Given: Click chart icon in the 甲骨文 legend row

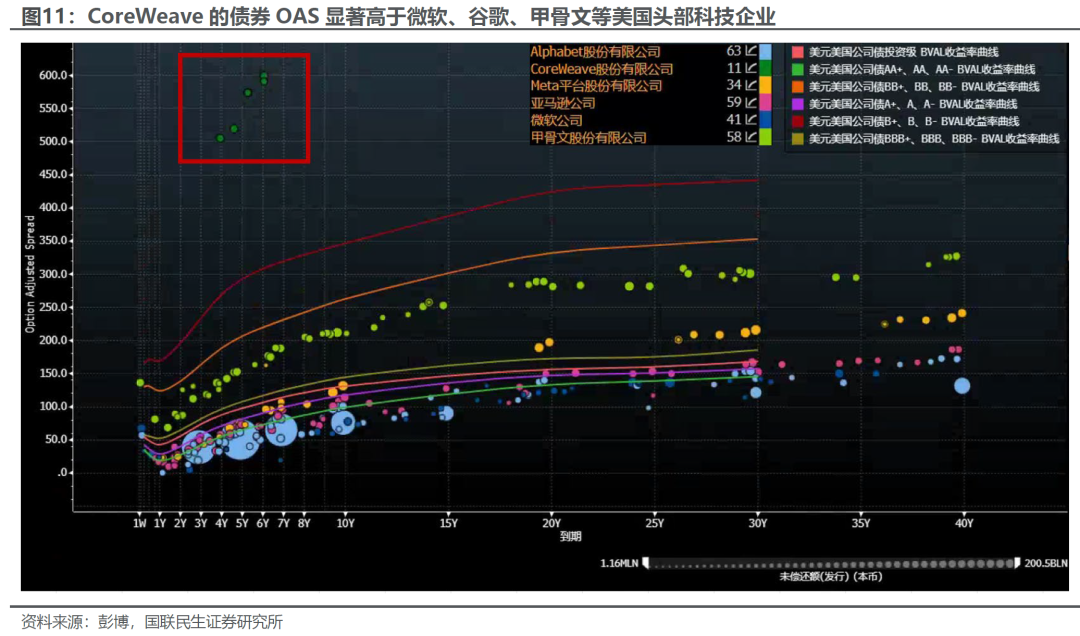Looking at the screenshot, I should click(x=751, y=137).
